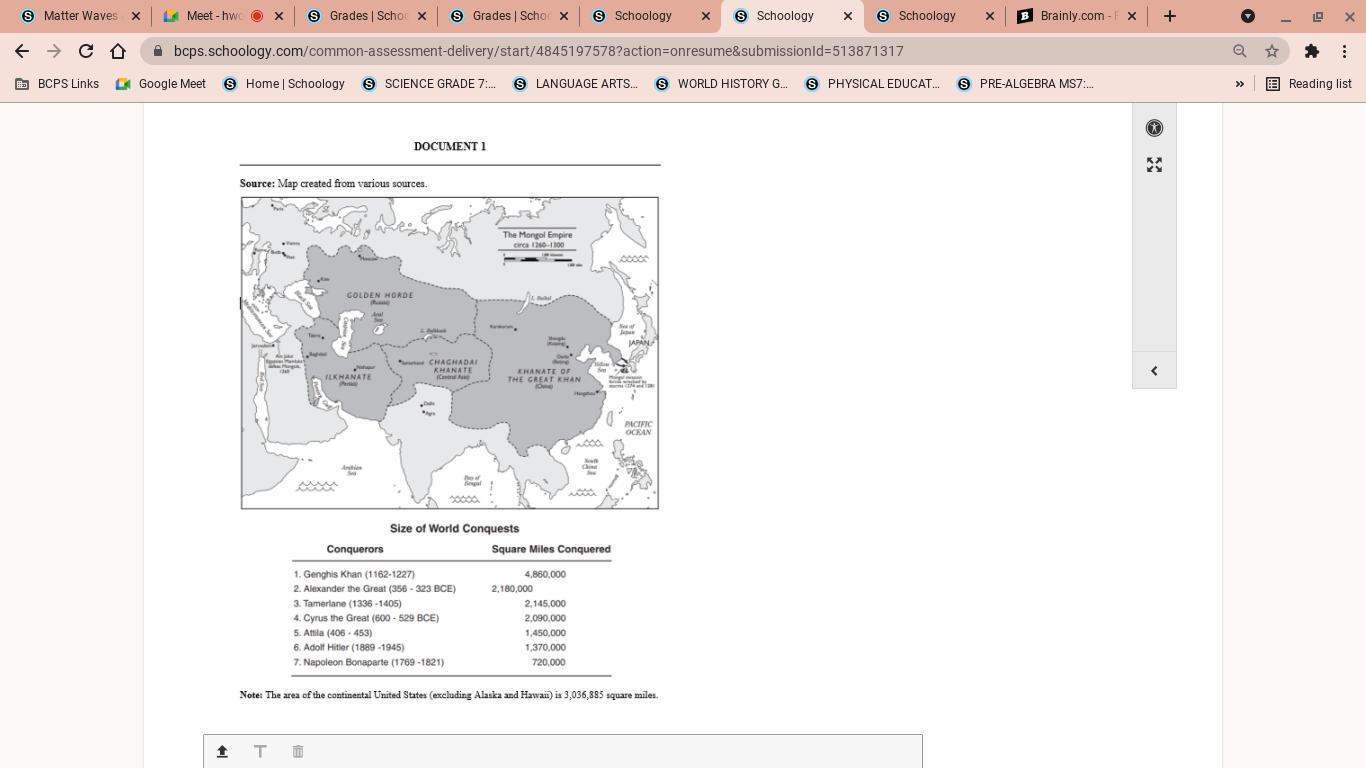Click the zoom magnifier icon in address bar
The height and width of the screenshot is (768, 1366).
pyautogui.click(x=1240, y=51)
